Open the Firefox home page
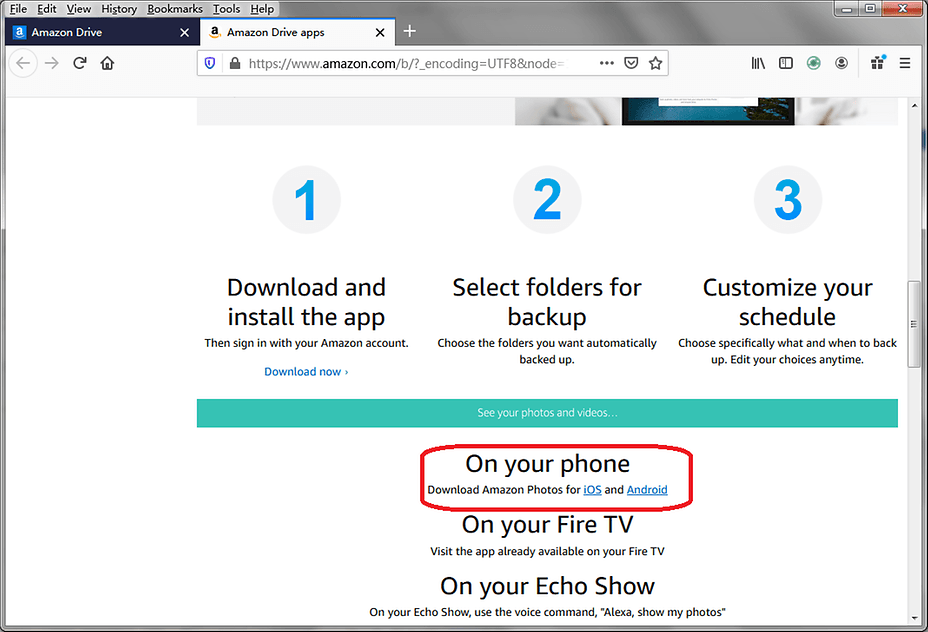This screenshot has width=928, height=632. 107,63
